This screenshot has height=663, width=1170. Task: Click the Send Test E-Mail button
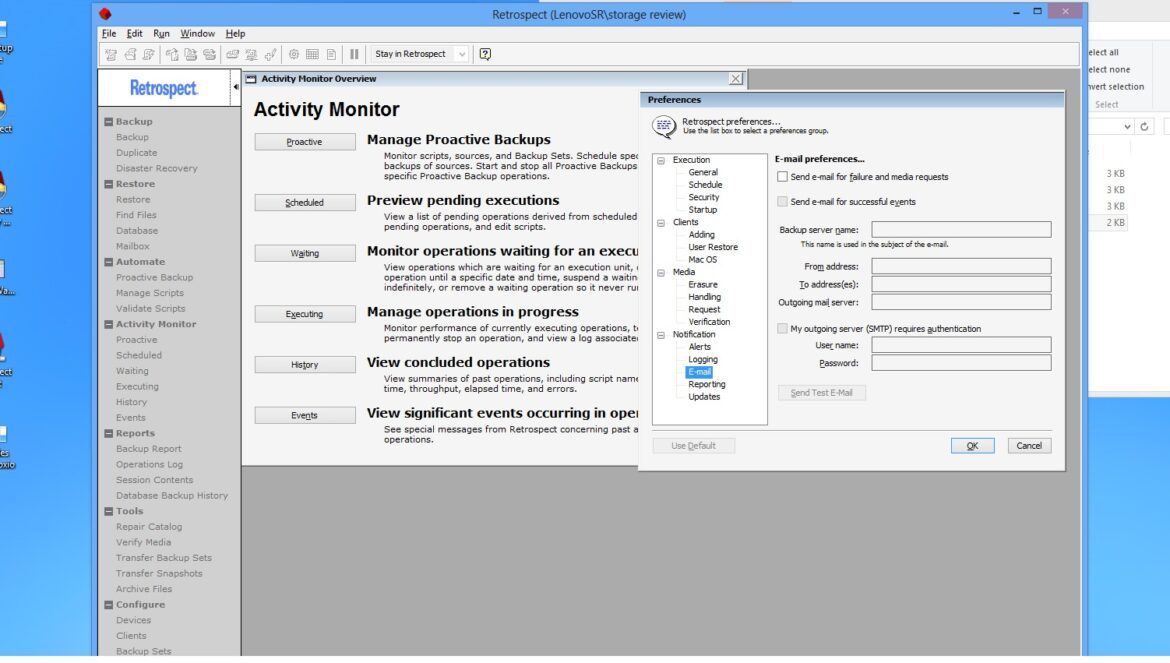tap(822, 392)
